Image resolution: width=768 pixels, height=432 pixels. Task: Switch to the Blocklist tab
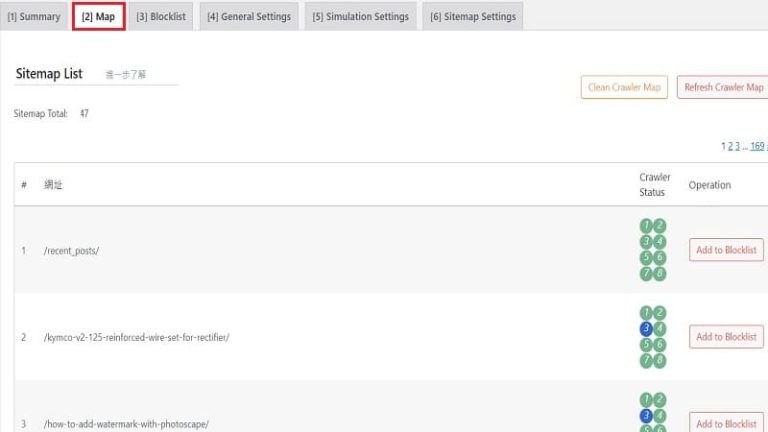[x=161, y=17]
